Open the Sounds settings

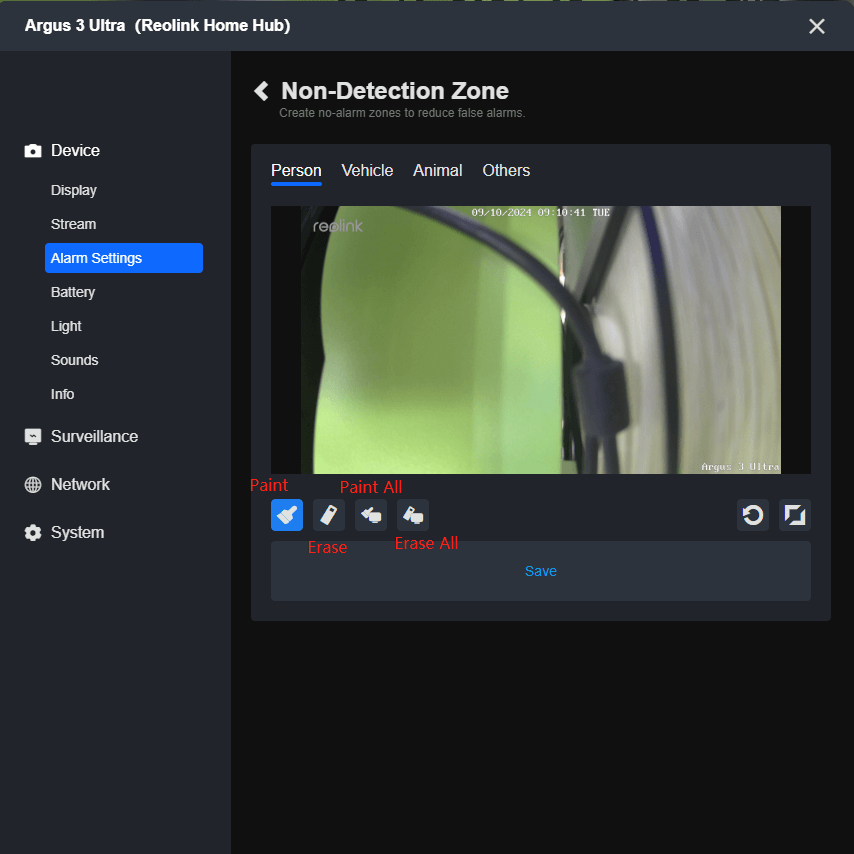pos(74,360)
